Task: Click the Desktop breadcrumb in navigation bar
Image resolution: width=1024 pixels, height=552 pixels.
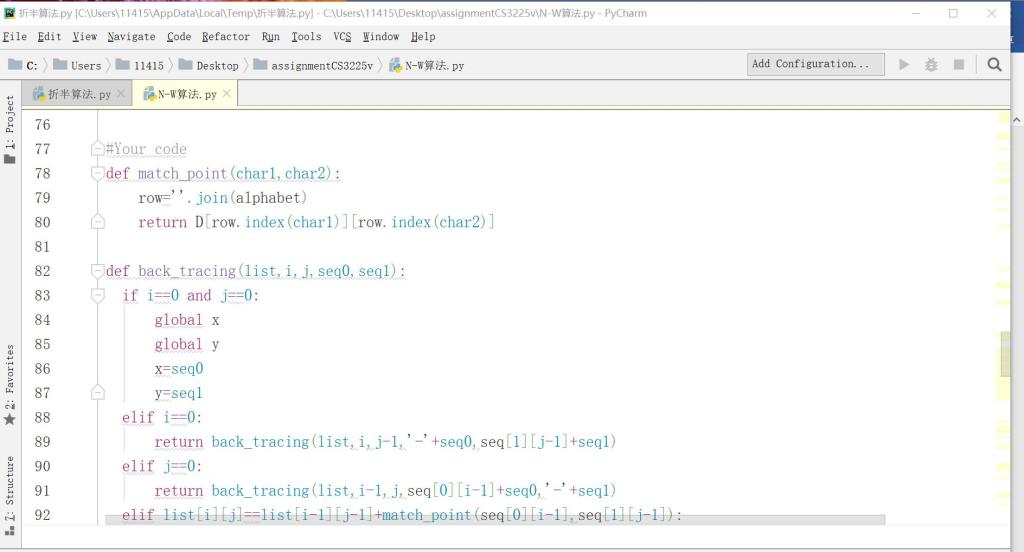Action: [216, 66]
